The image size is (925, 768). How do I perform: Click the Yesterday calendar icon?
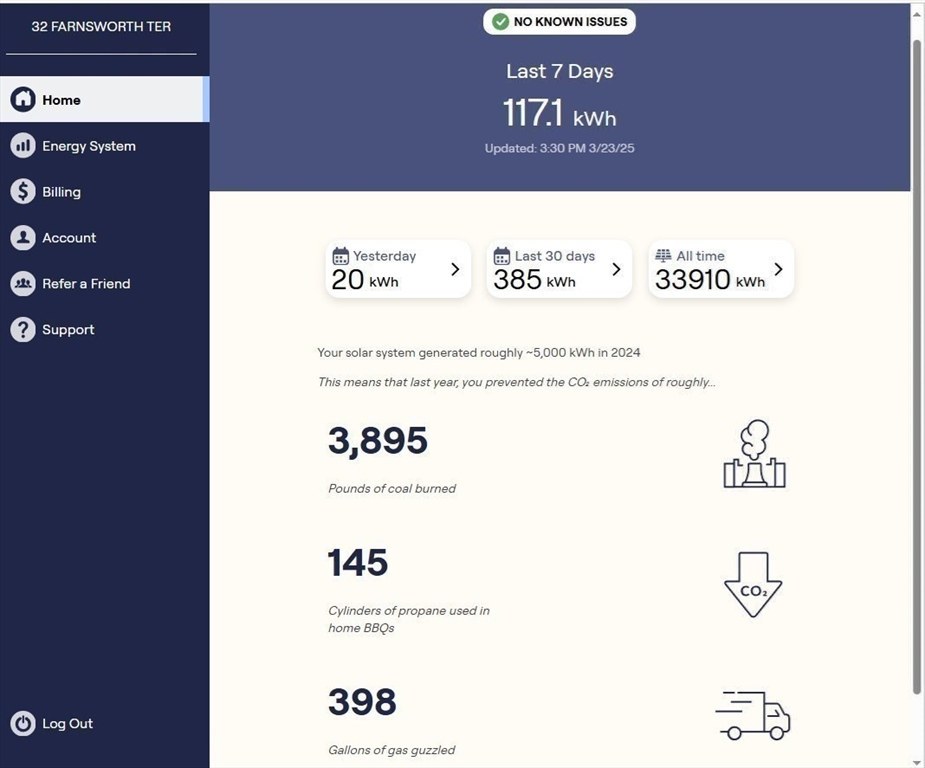[340, 255]
